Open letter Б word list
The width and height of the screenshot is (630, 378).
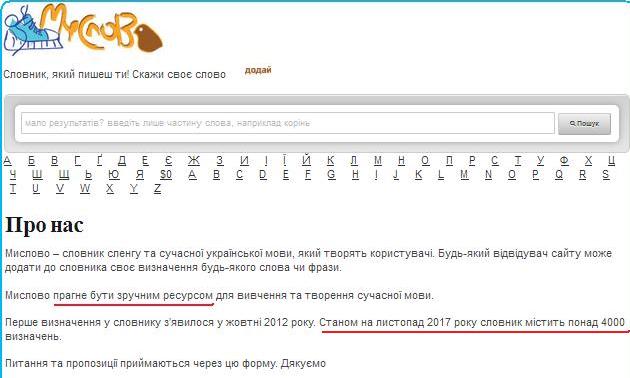click(x=31, y=161)
